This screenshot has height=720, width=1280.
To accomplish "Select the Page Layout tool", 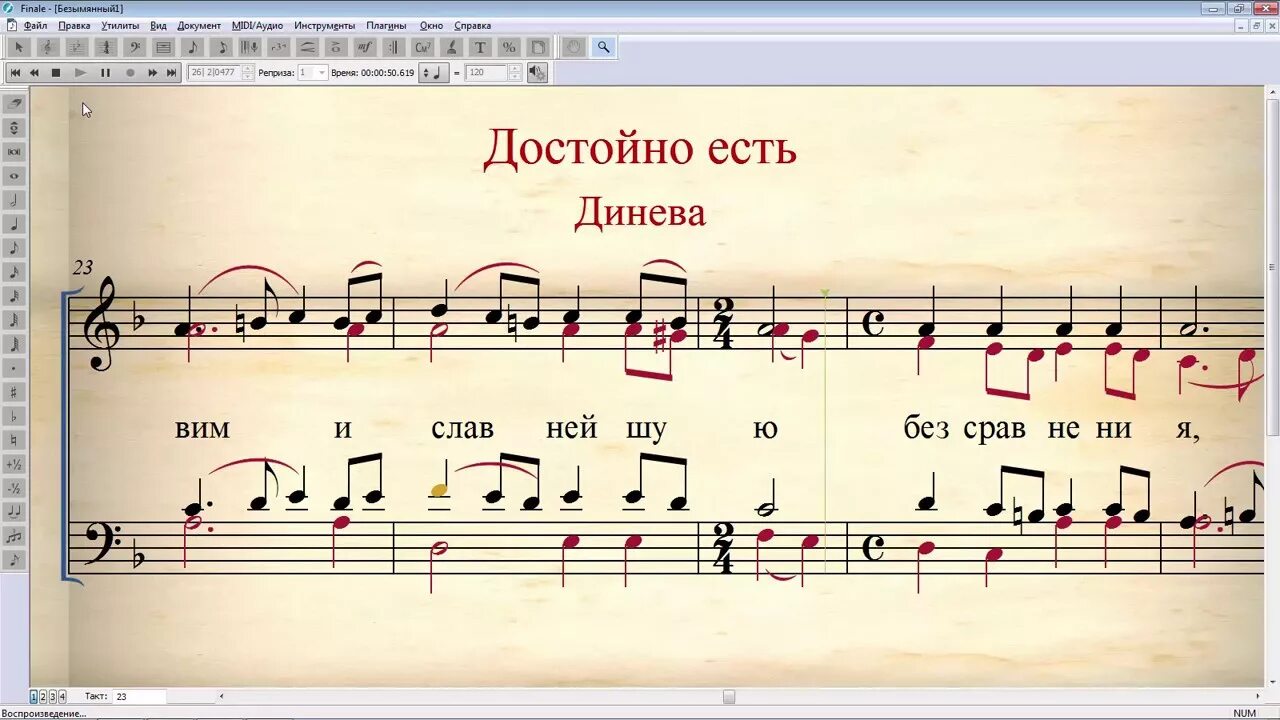I will click(x=537, y=47).
